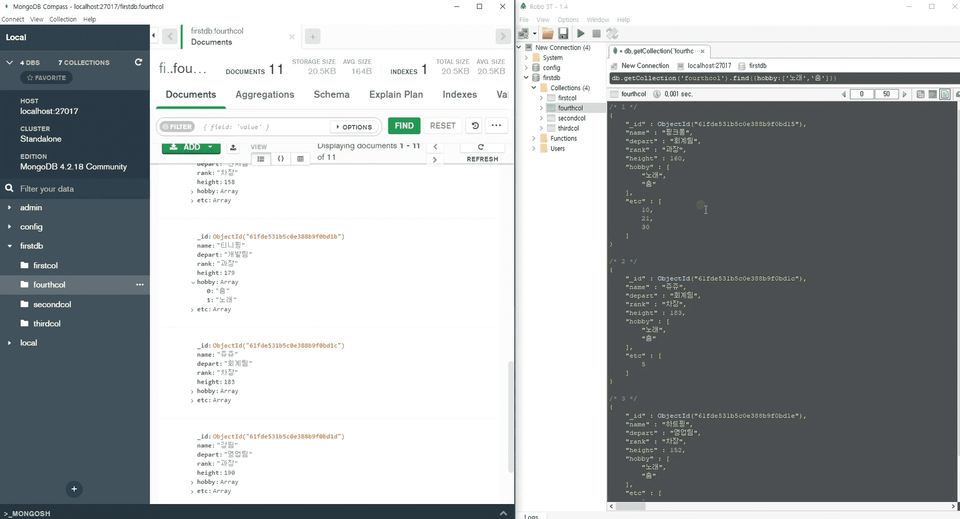This screenshot has height=519, width=960.
Task: Open Robo 3T File menu
Action: pos(524,20)
